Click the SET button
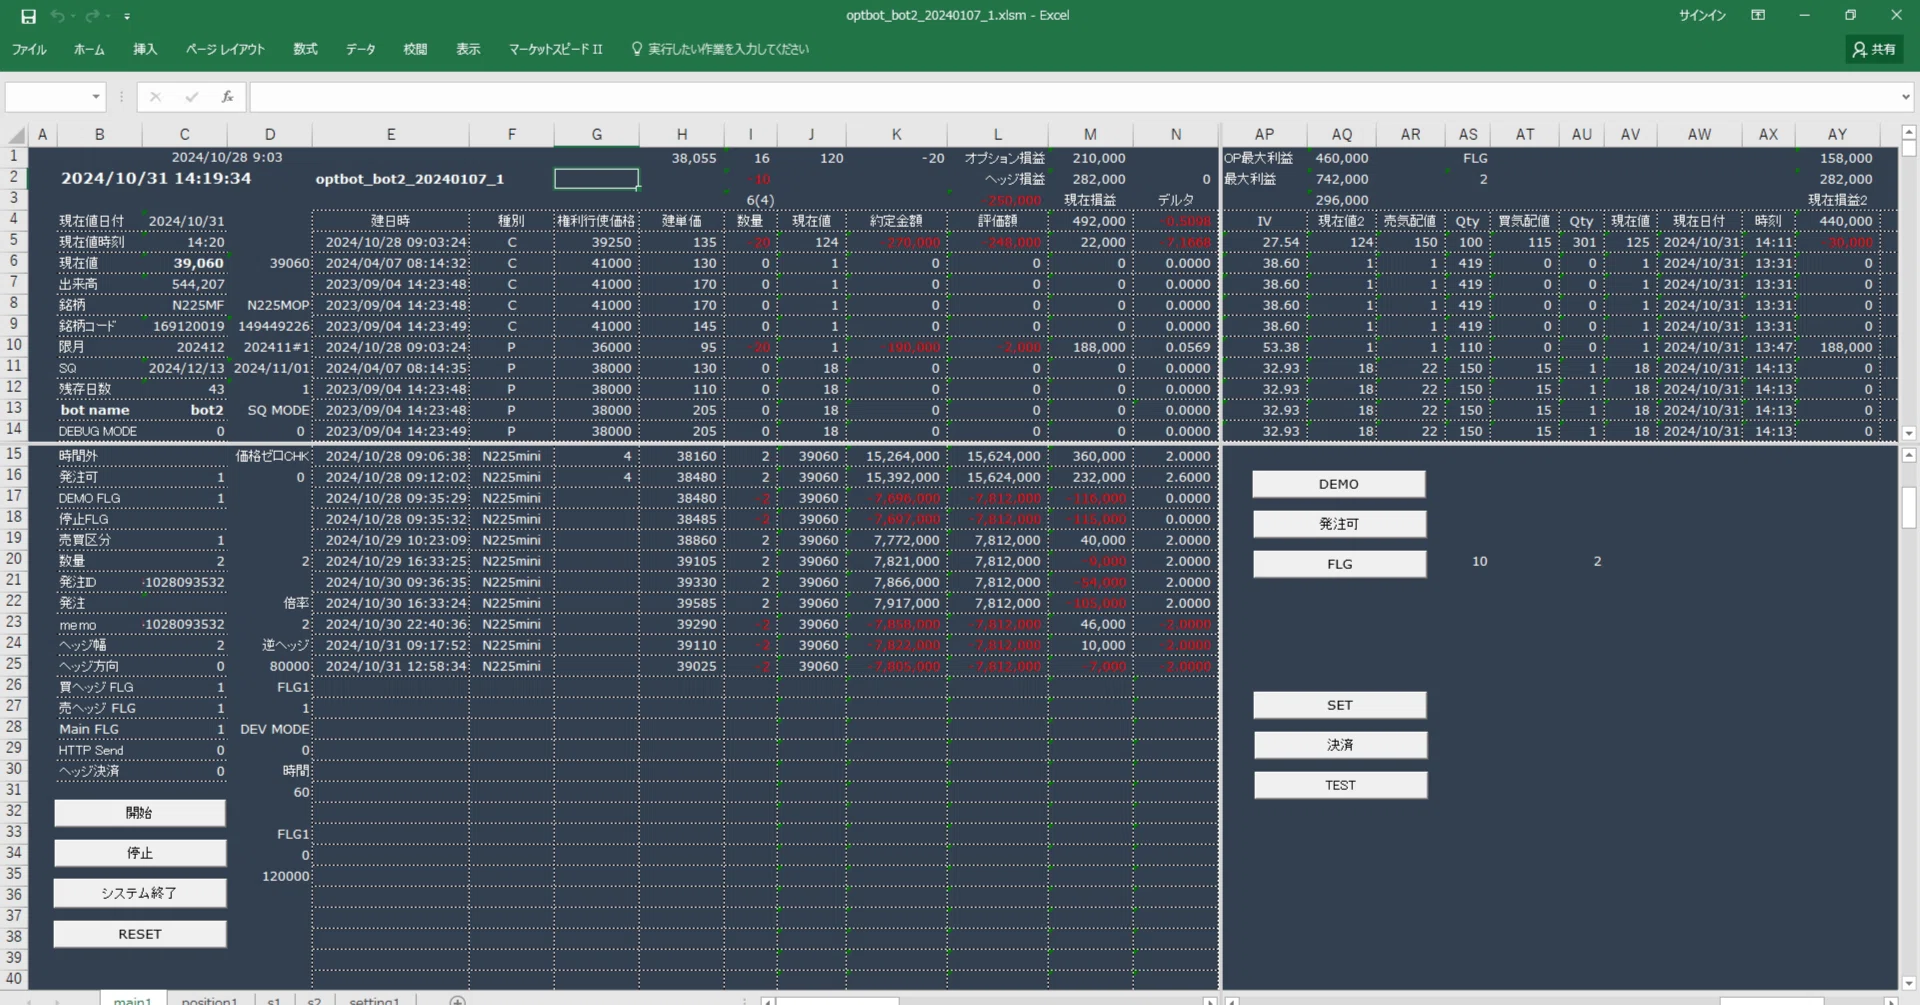Image resolution: width=1920 pixels, height=1005 pixels. click(x=1340, y=705)
